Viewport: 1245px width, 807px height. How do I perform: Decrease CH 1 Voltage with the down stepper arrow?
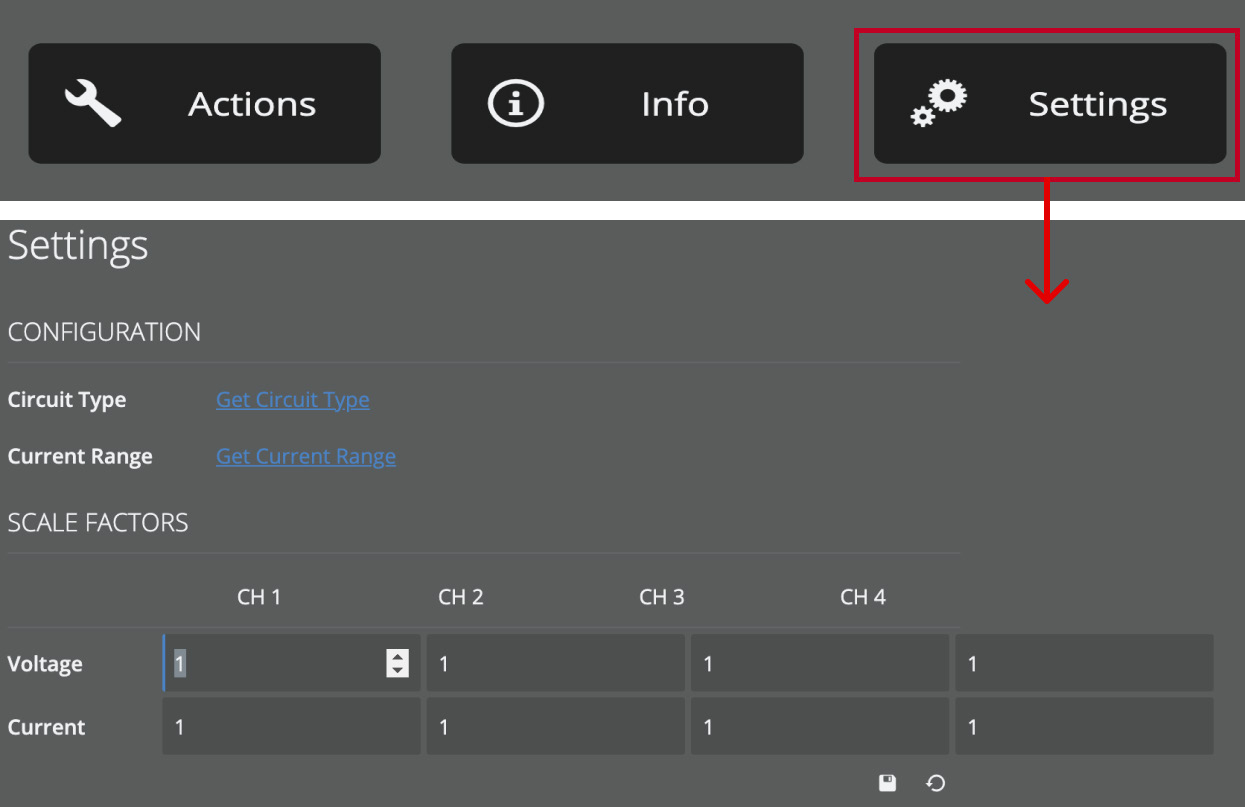tap(397, 670)
